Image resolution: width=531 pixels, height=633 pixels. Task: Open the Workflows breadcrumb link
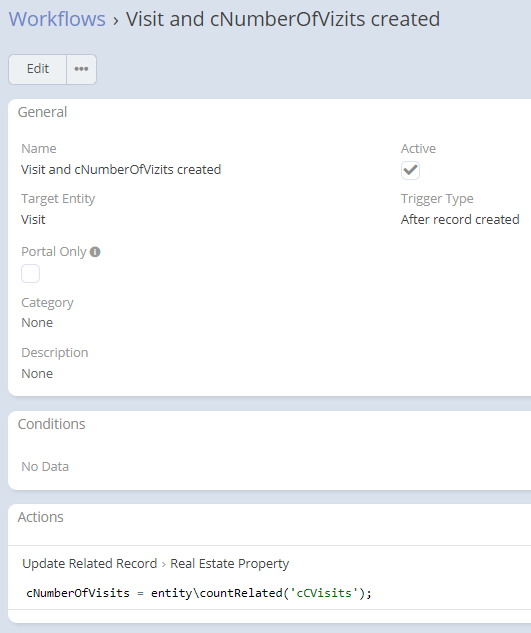[57, 19]
